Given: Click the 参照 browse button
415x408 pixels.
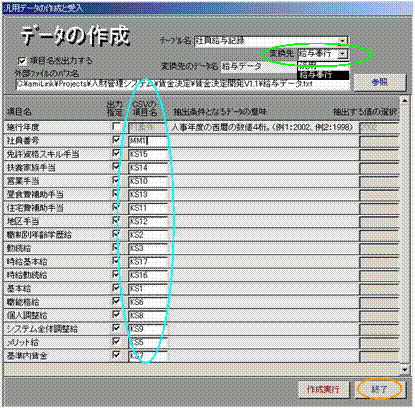Looking at the screenshot, I should point(380,82).
